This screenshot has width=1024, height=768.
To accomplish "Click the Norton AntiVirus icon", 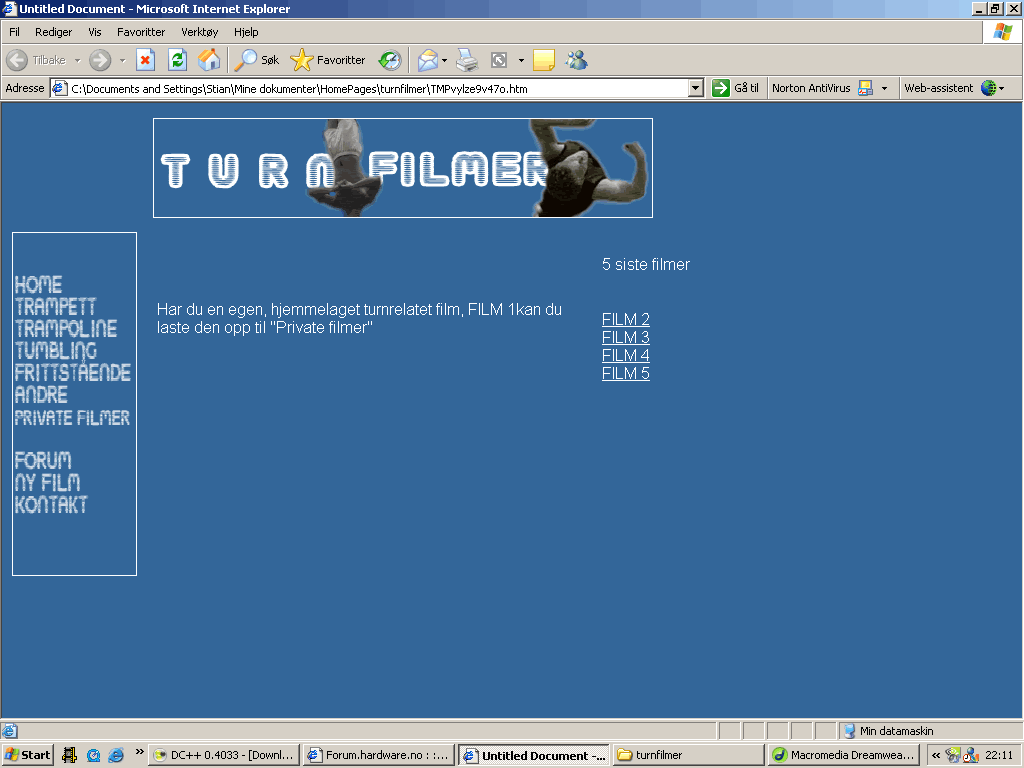I will (x=865, y=88).
